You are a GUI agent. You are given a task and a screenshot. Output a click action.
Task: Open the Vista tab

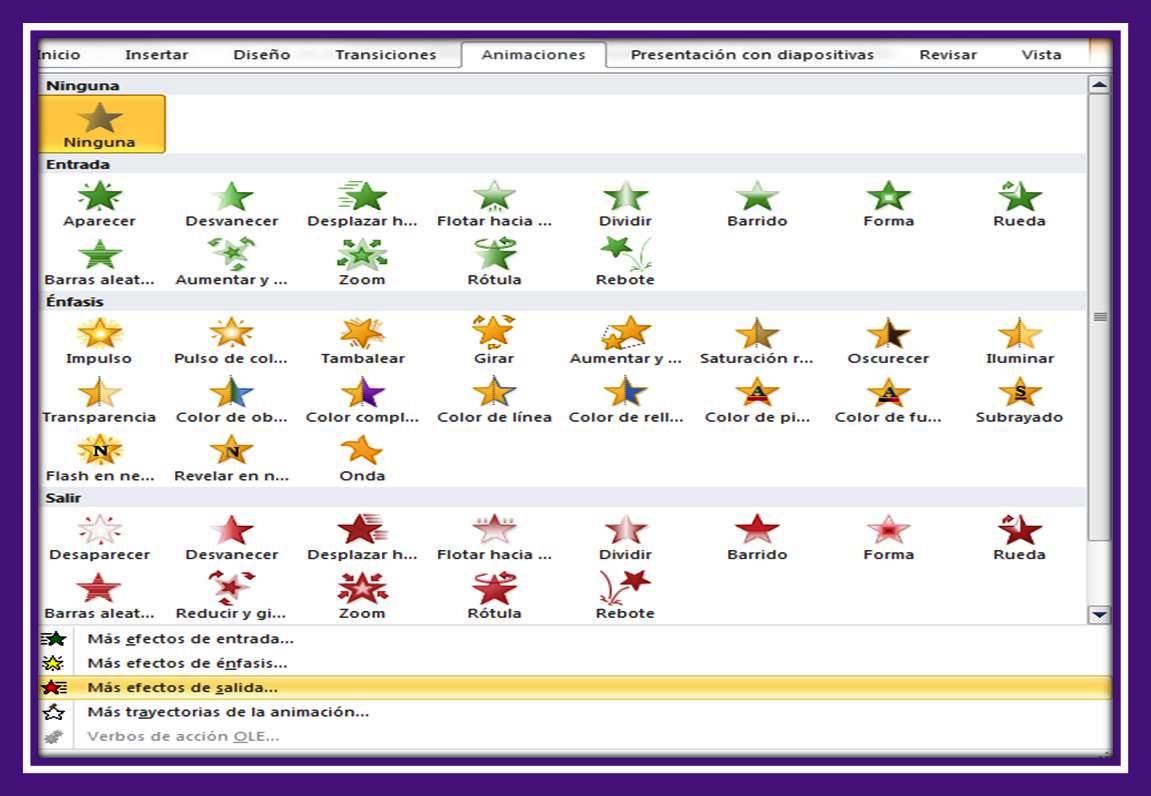click(1041, 54)
